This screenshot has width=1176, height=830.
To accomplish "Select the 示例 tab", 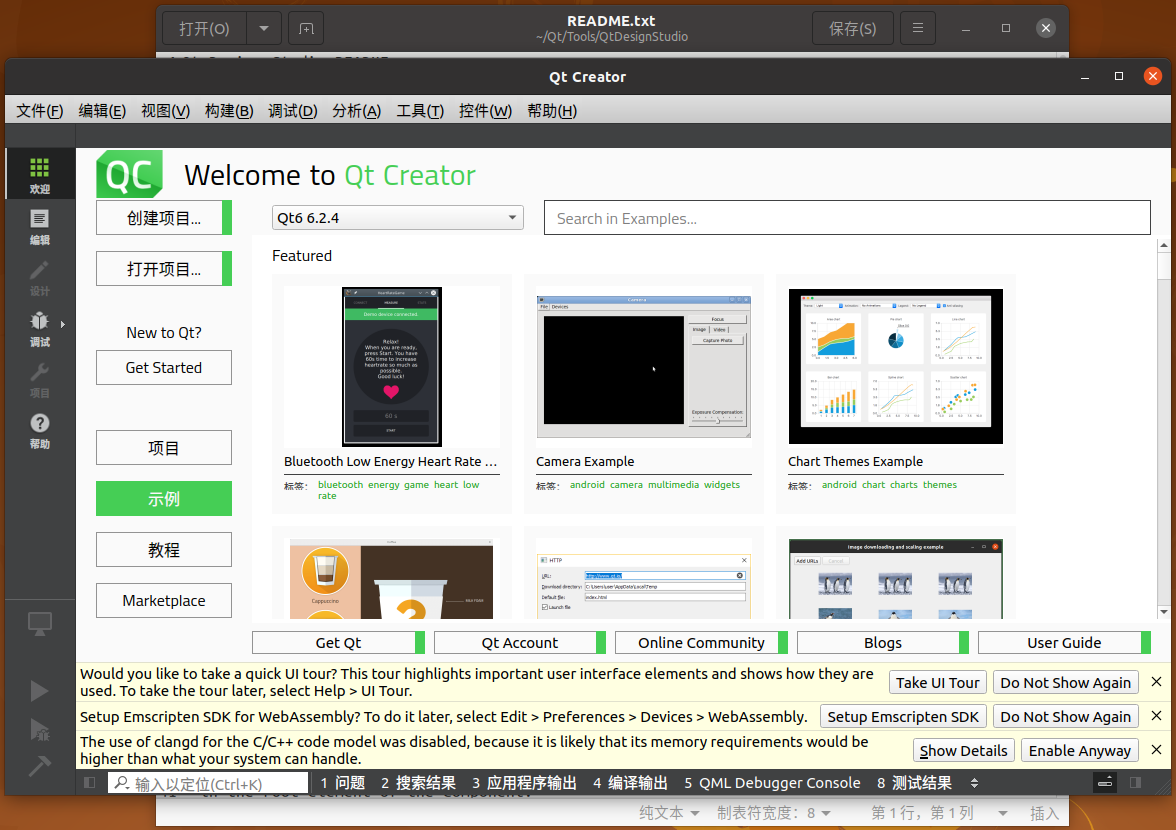I will point(164,499).
